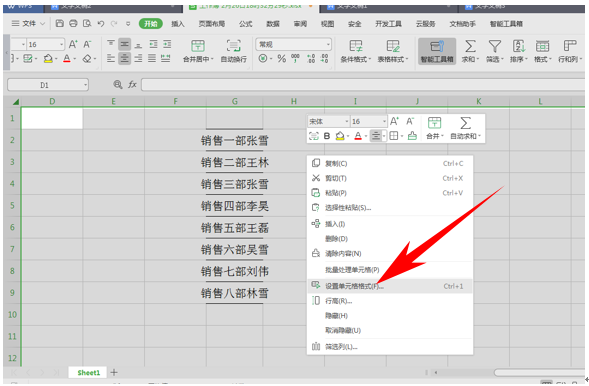Switch to the 页面布局 ribbon tab

212,24
